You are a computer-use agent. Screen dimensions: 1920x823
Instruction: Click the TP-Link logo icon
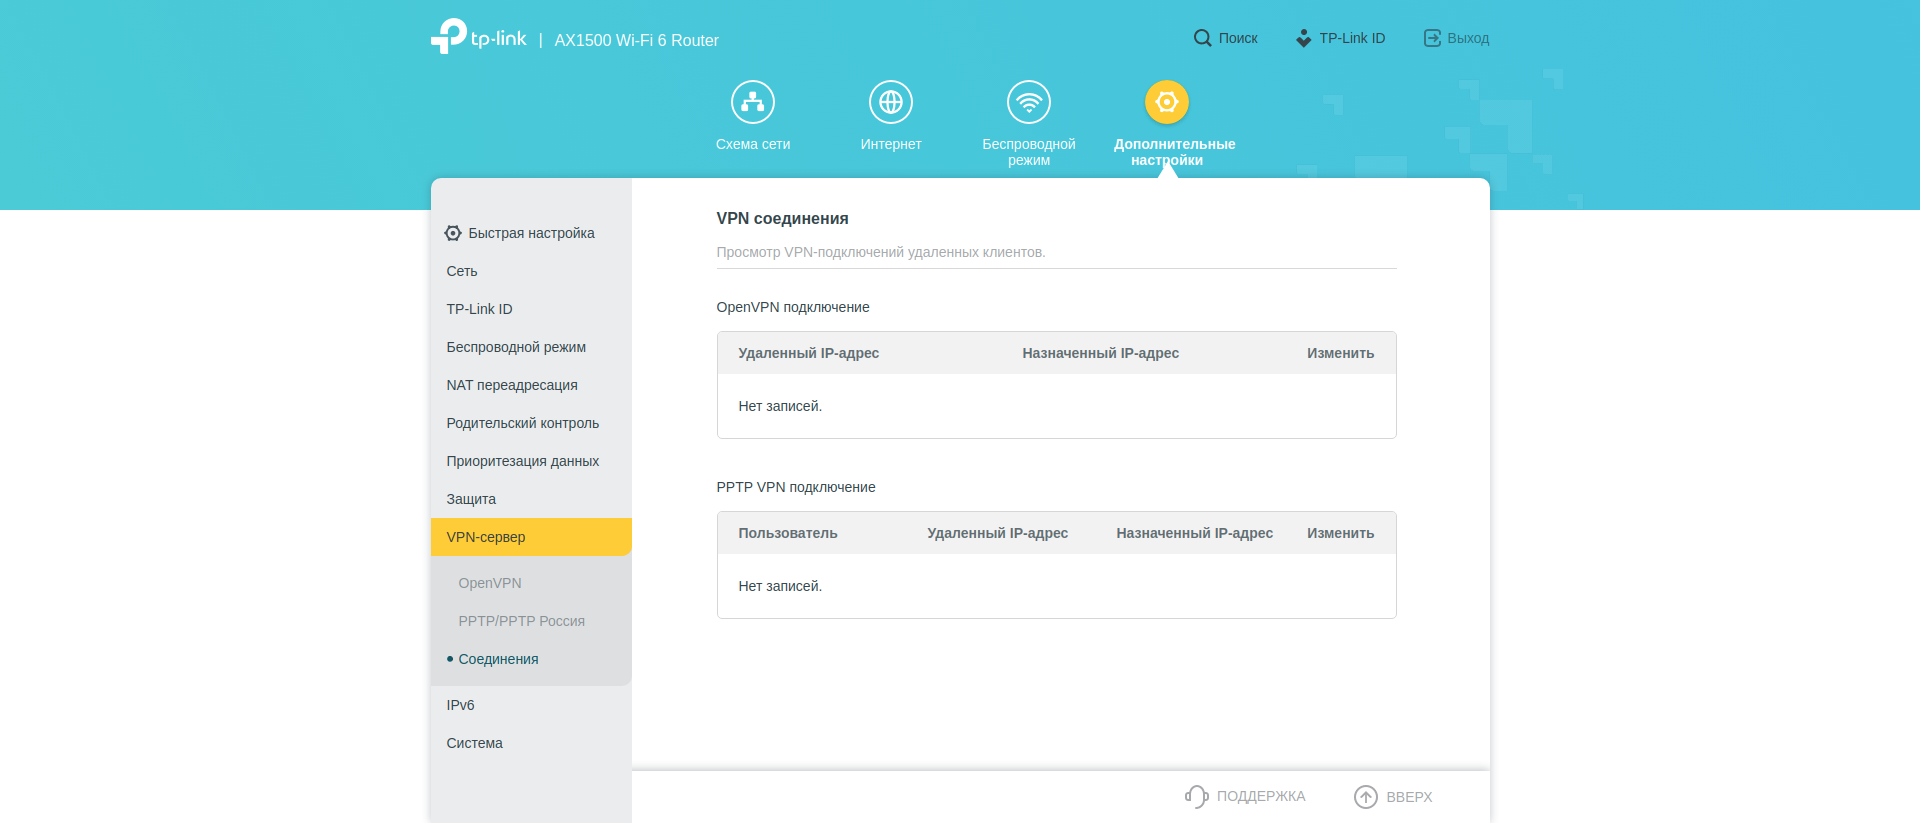(449, 37)
